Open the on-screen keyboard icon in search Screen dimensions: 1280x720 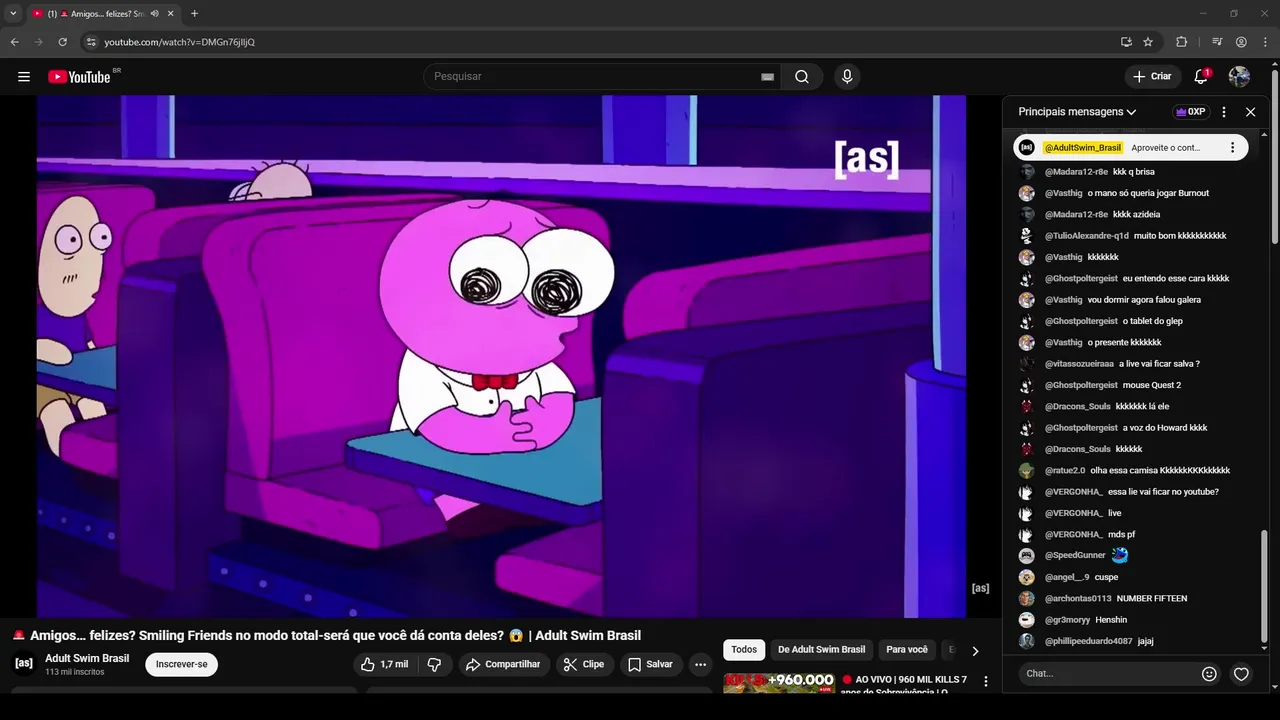[768, 77]
